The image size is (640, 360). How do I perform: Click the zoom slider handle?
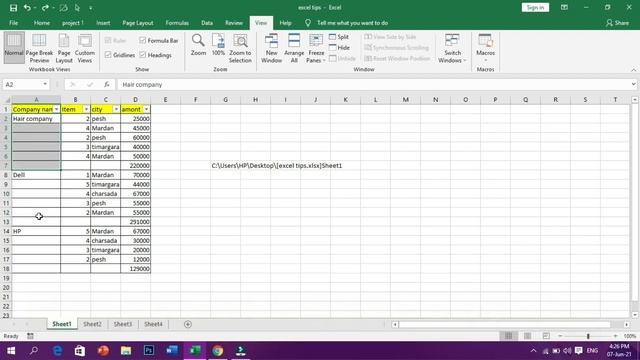pos(588,336)
